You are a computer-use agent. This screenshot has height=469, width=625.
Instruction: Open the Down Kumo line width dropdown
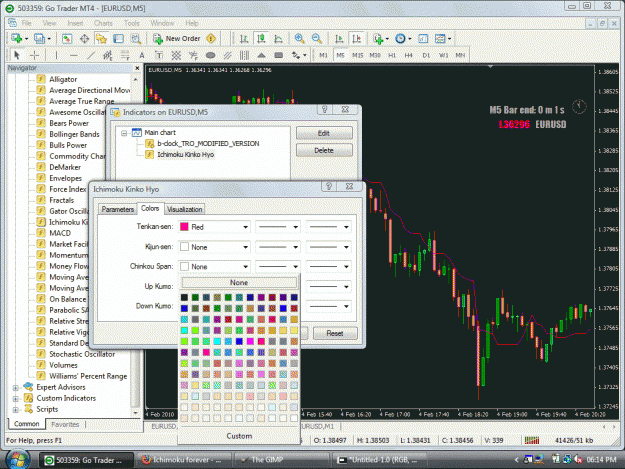point(329,306)
